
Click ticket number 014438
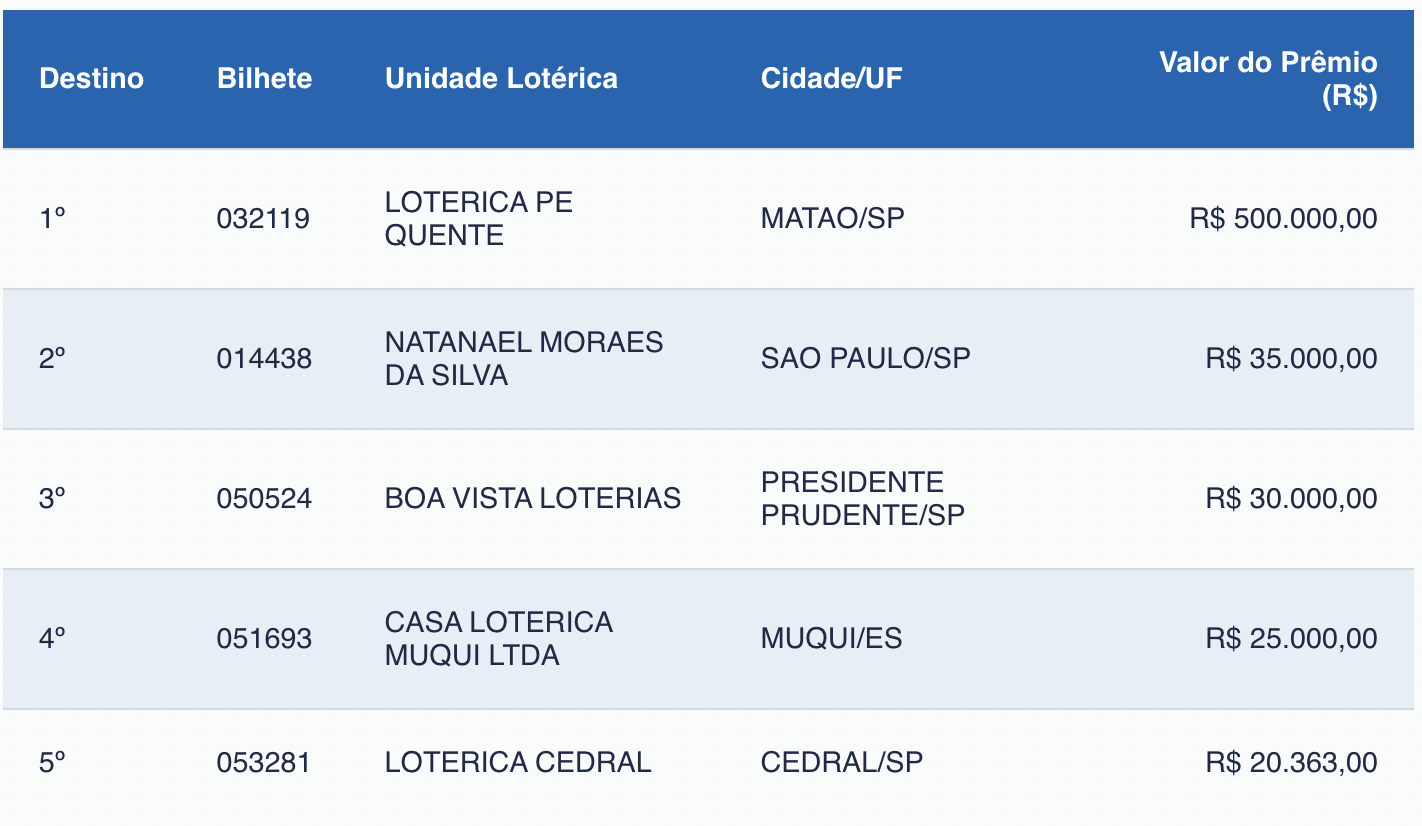pos(264,359)
